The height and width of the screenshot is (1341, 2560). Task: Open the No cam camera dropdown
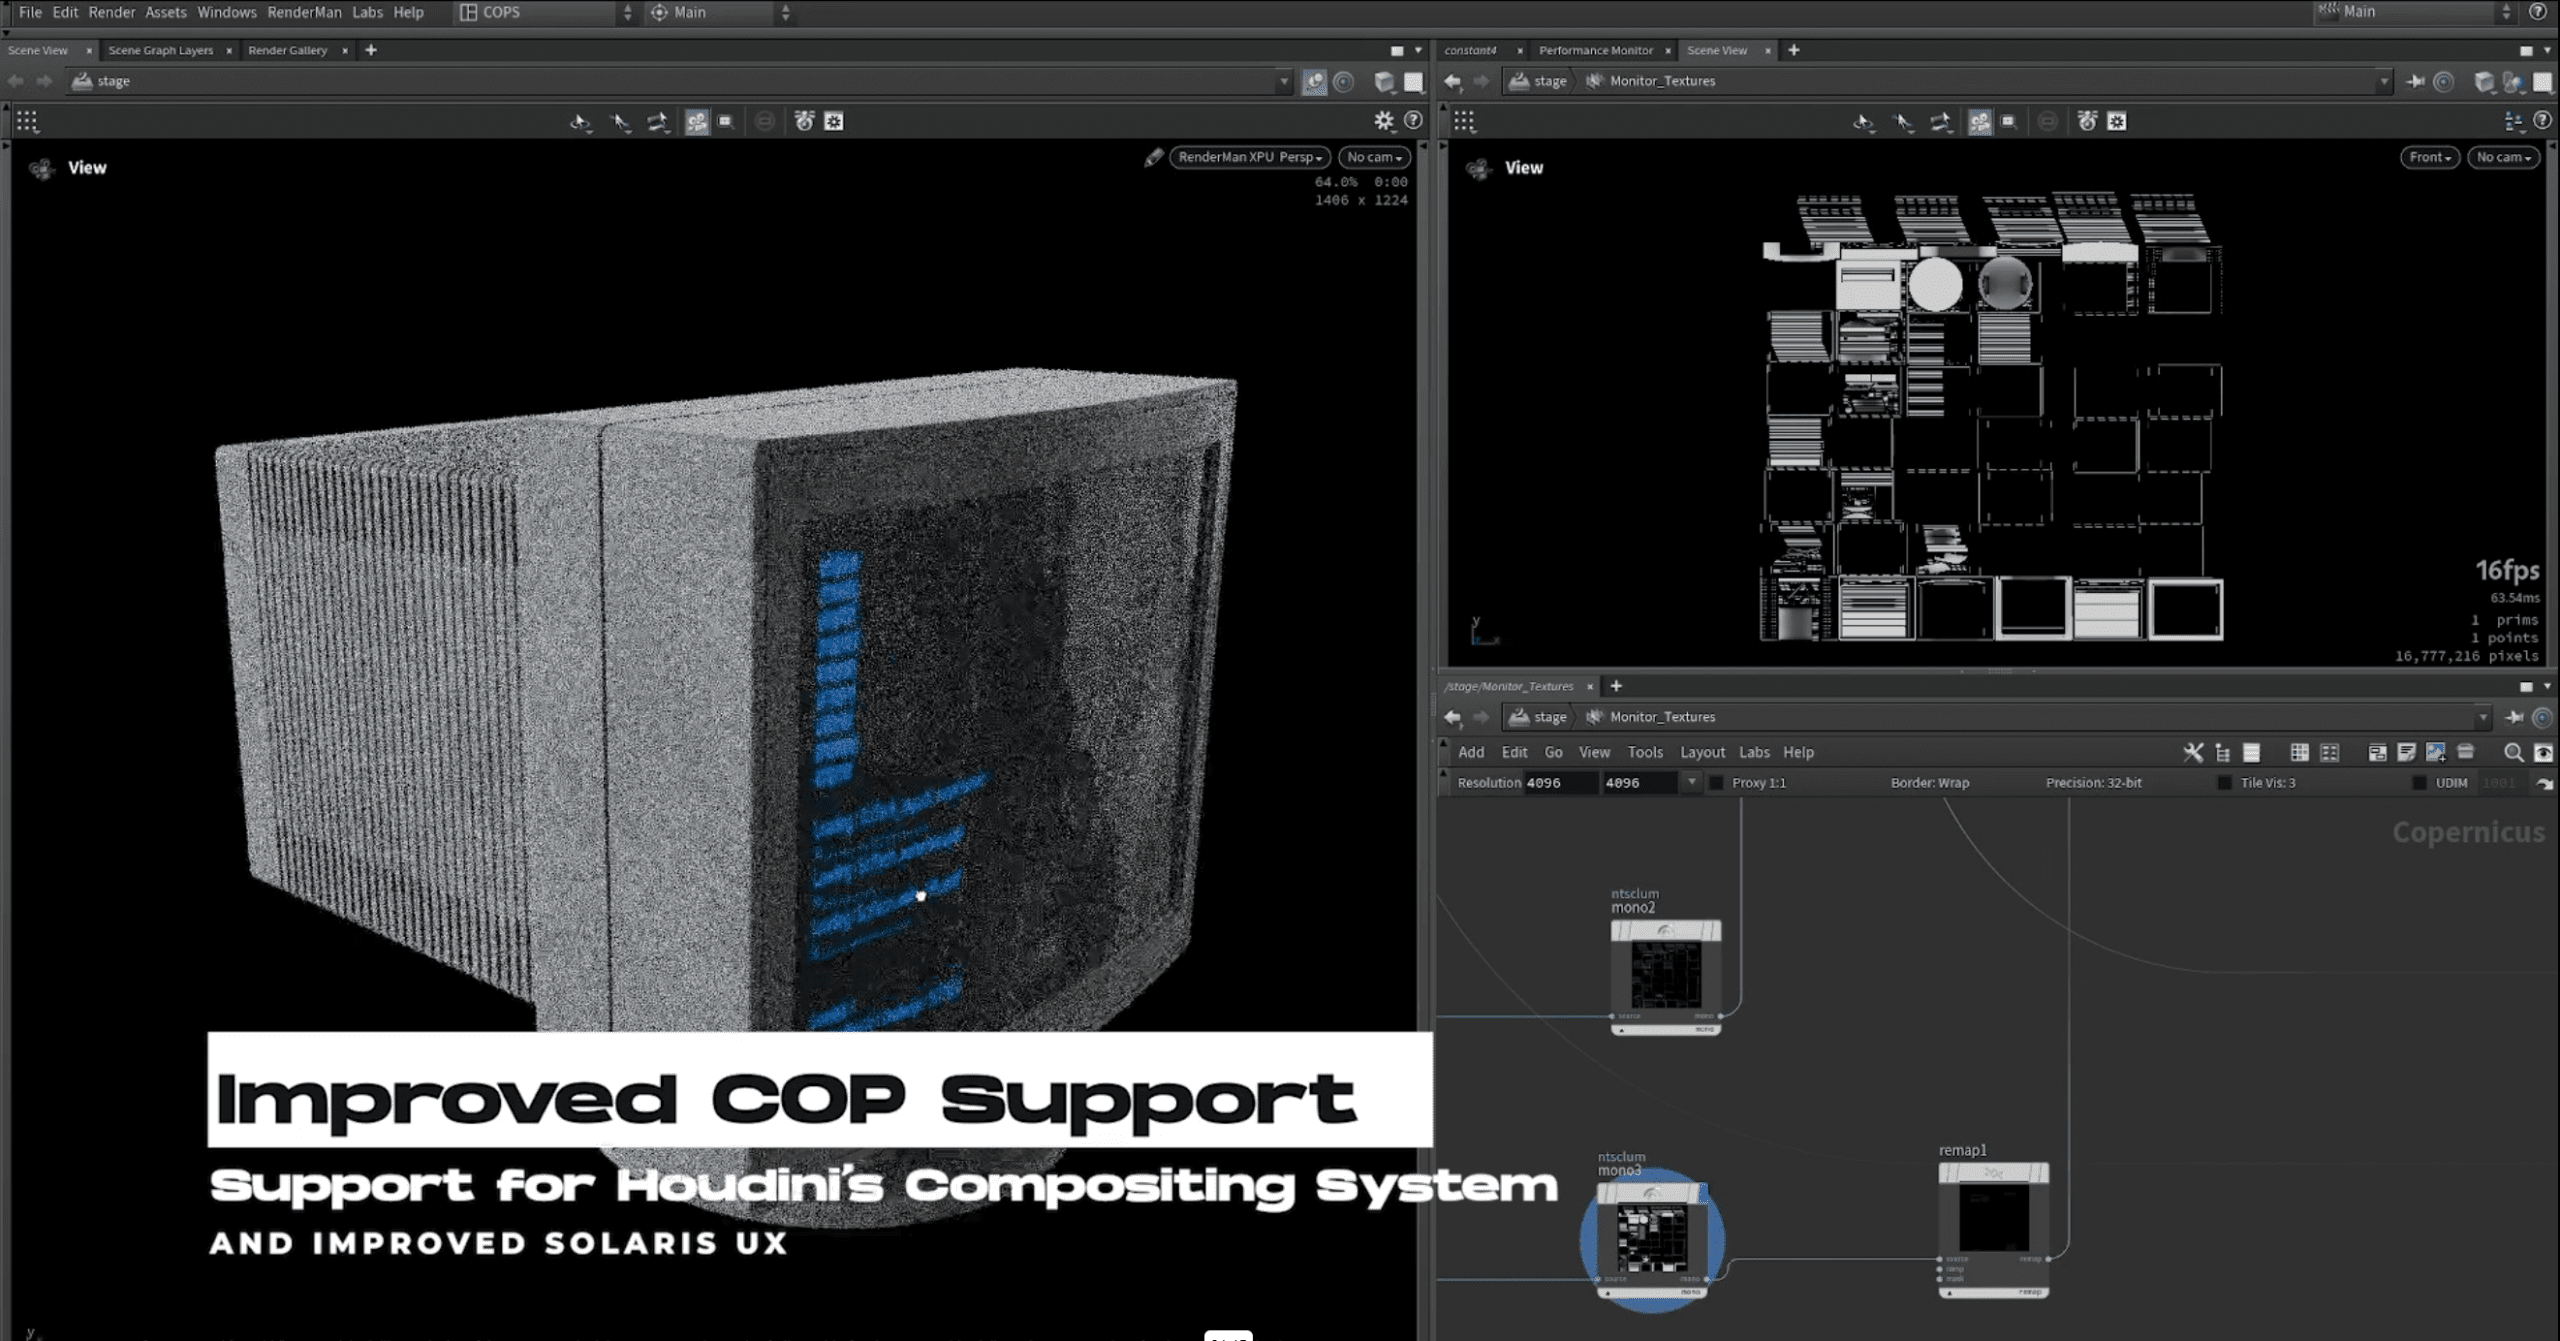(1373, 157)
